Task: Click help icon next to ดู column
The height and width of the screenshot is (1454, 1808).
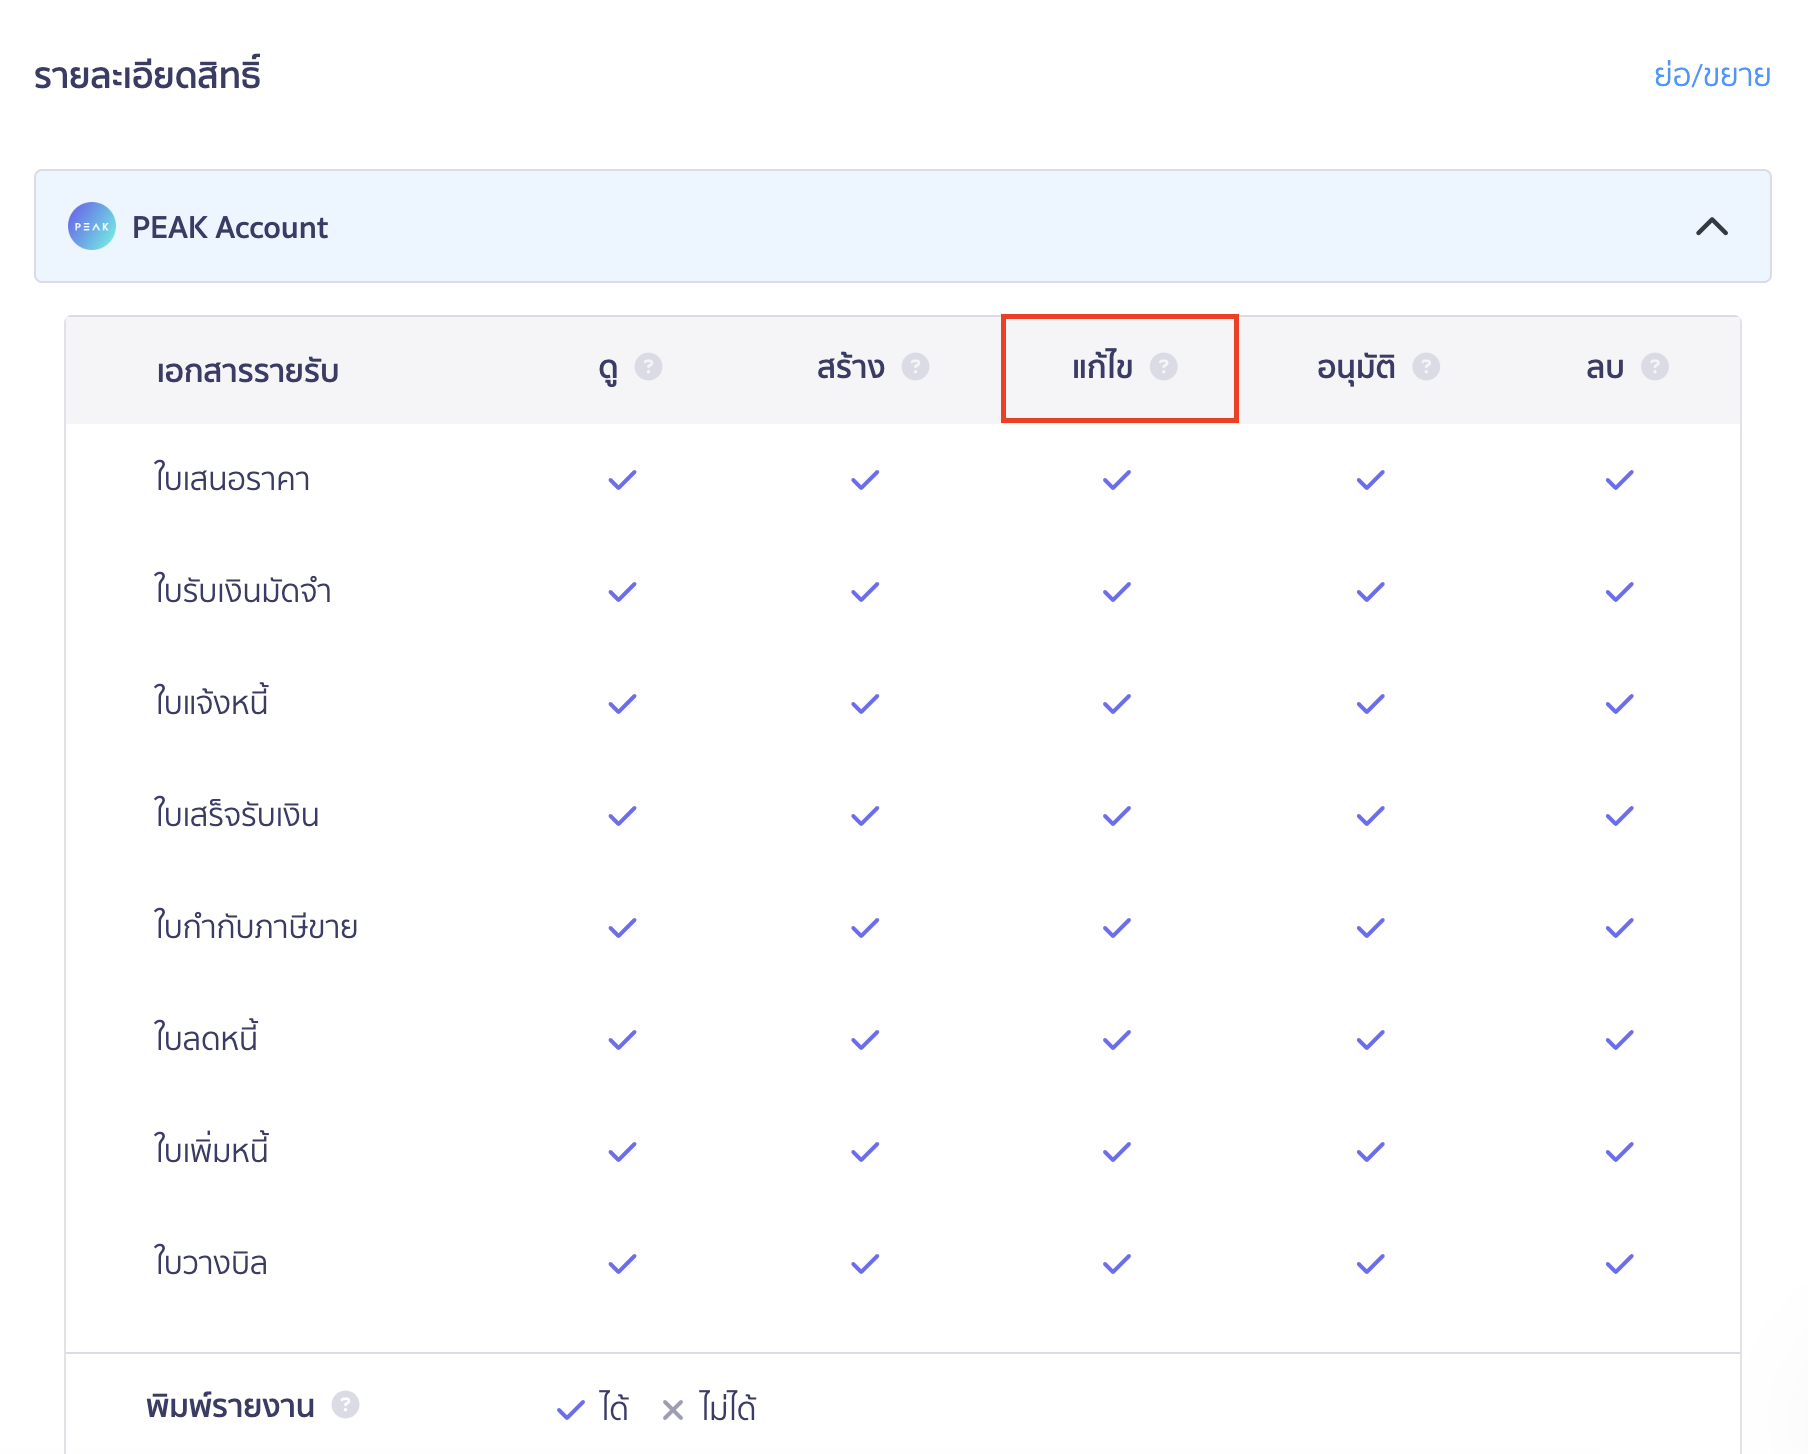Action: pyautogui.click(x=648, y=367)
